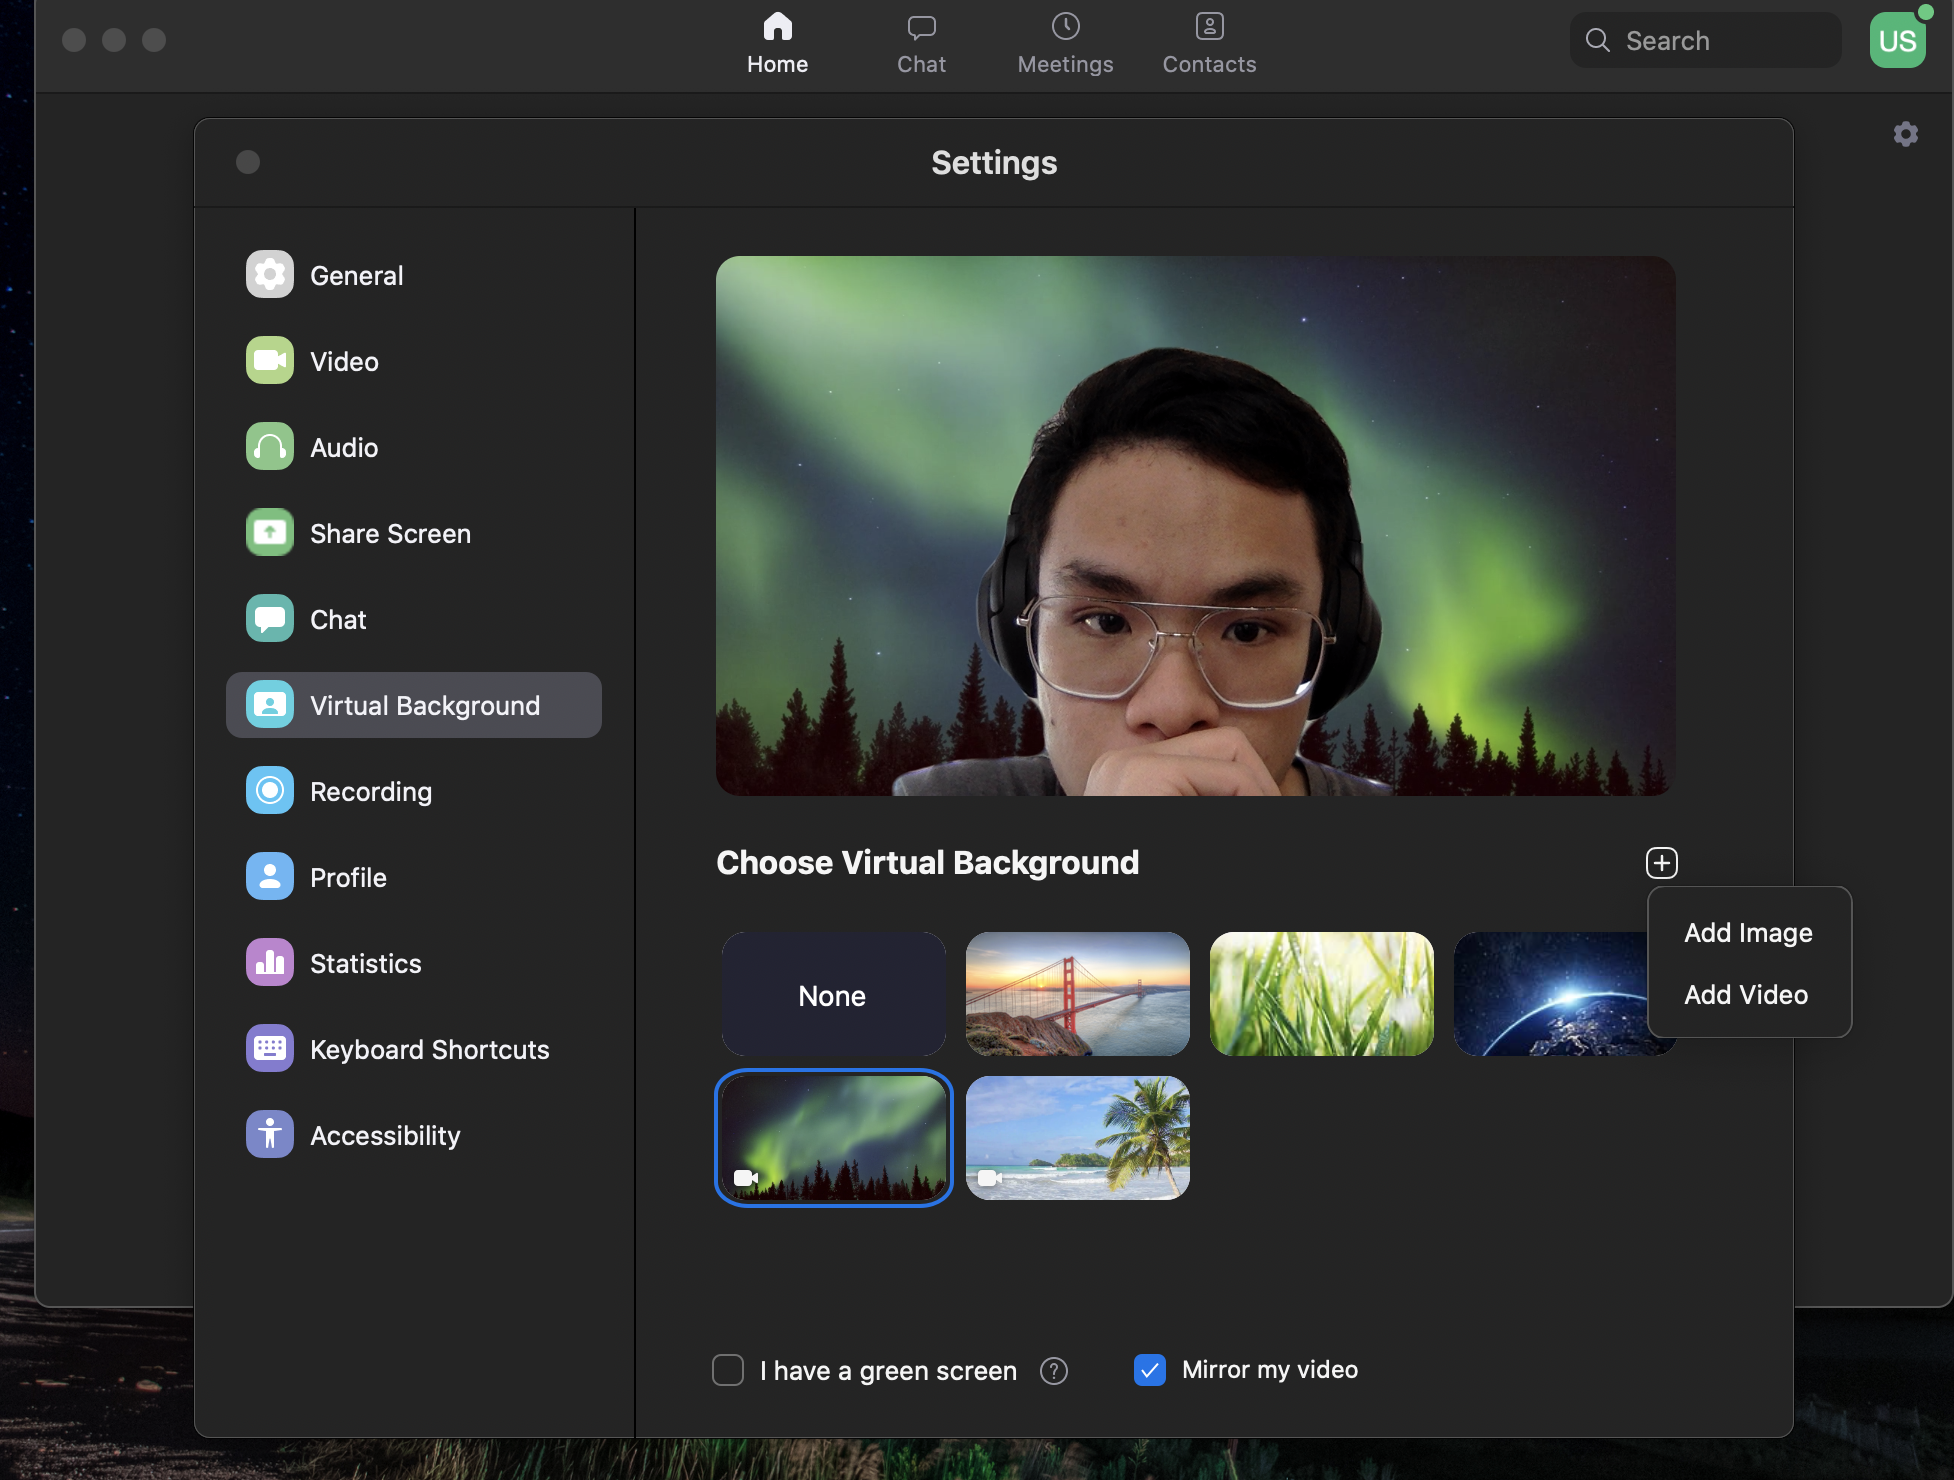Click the Keyboard Shortcuts icon
The image size is (1954, 1480).
pyautogui.click(x=270, y=1049)
